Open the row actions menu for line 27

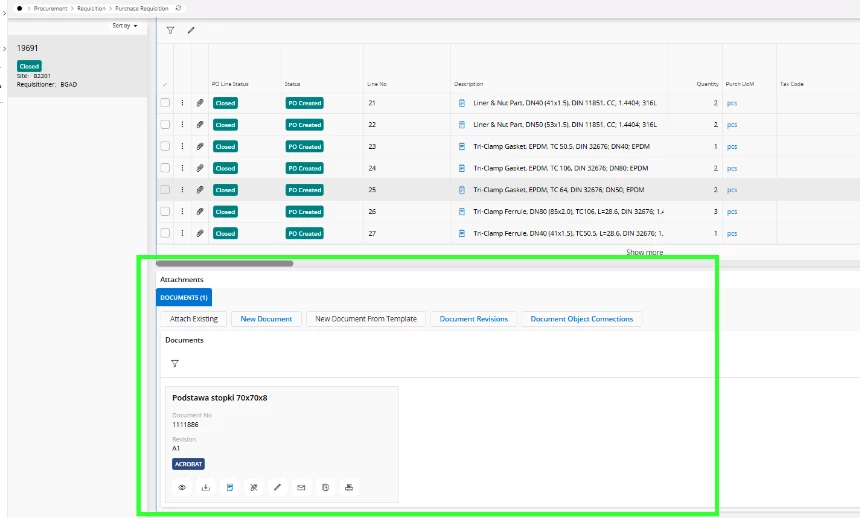click(183, 233)
